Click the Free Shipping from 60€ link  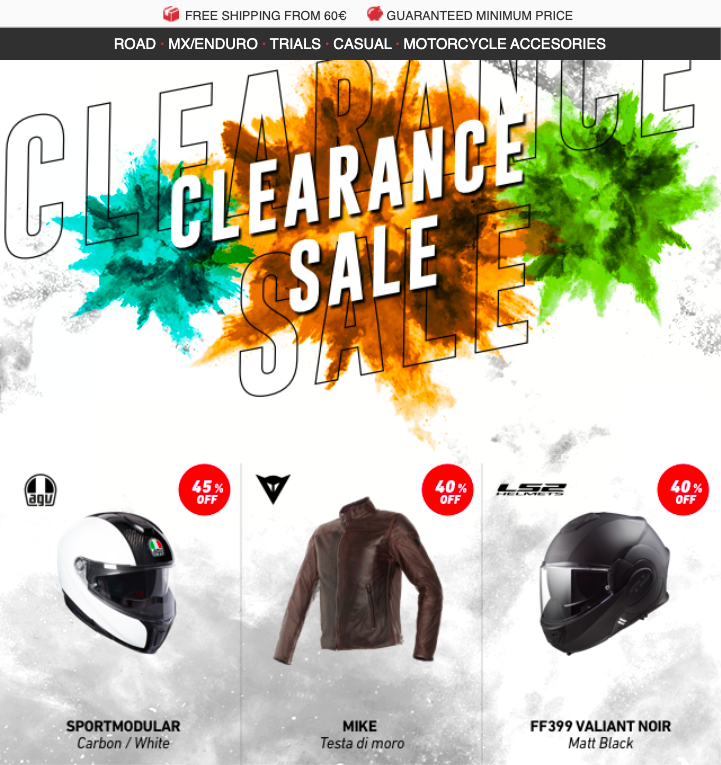coord(265,16)
